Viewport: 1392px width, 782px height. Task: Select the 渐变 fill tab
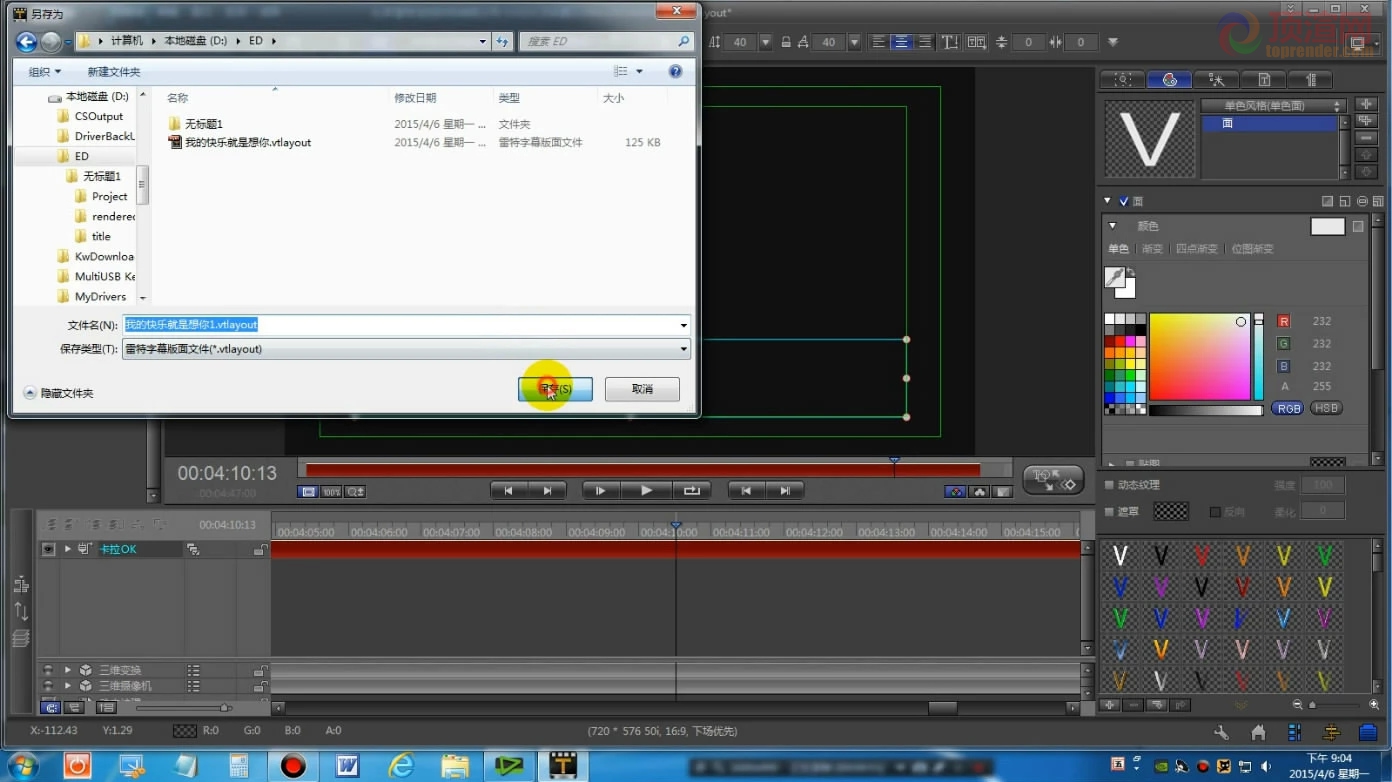point(1153,249)
